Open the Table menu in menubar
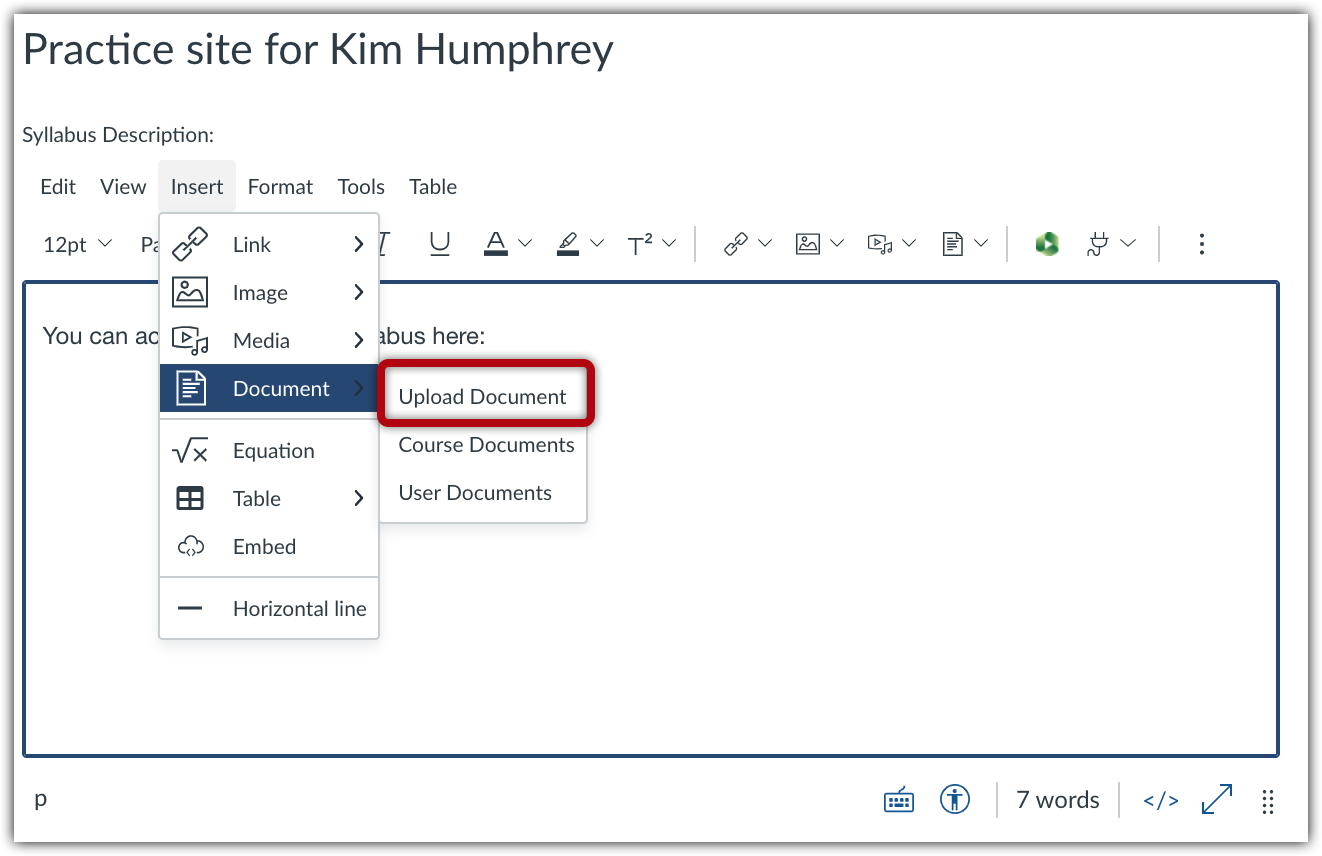 (x=433, y=187)
